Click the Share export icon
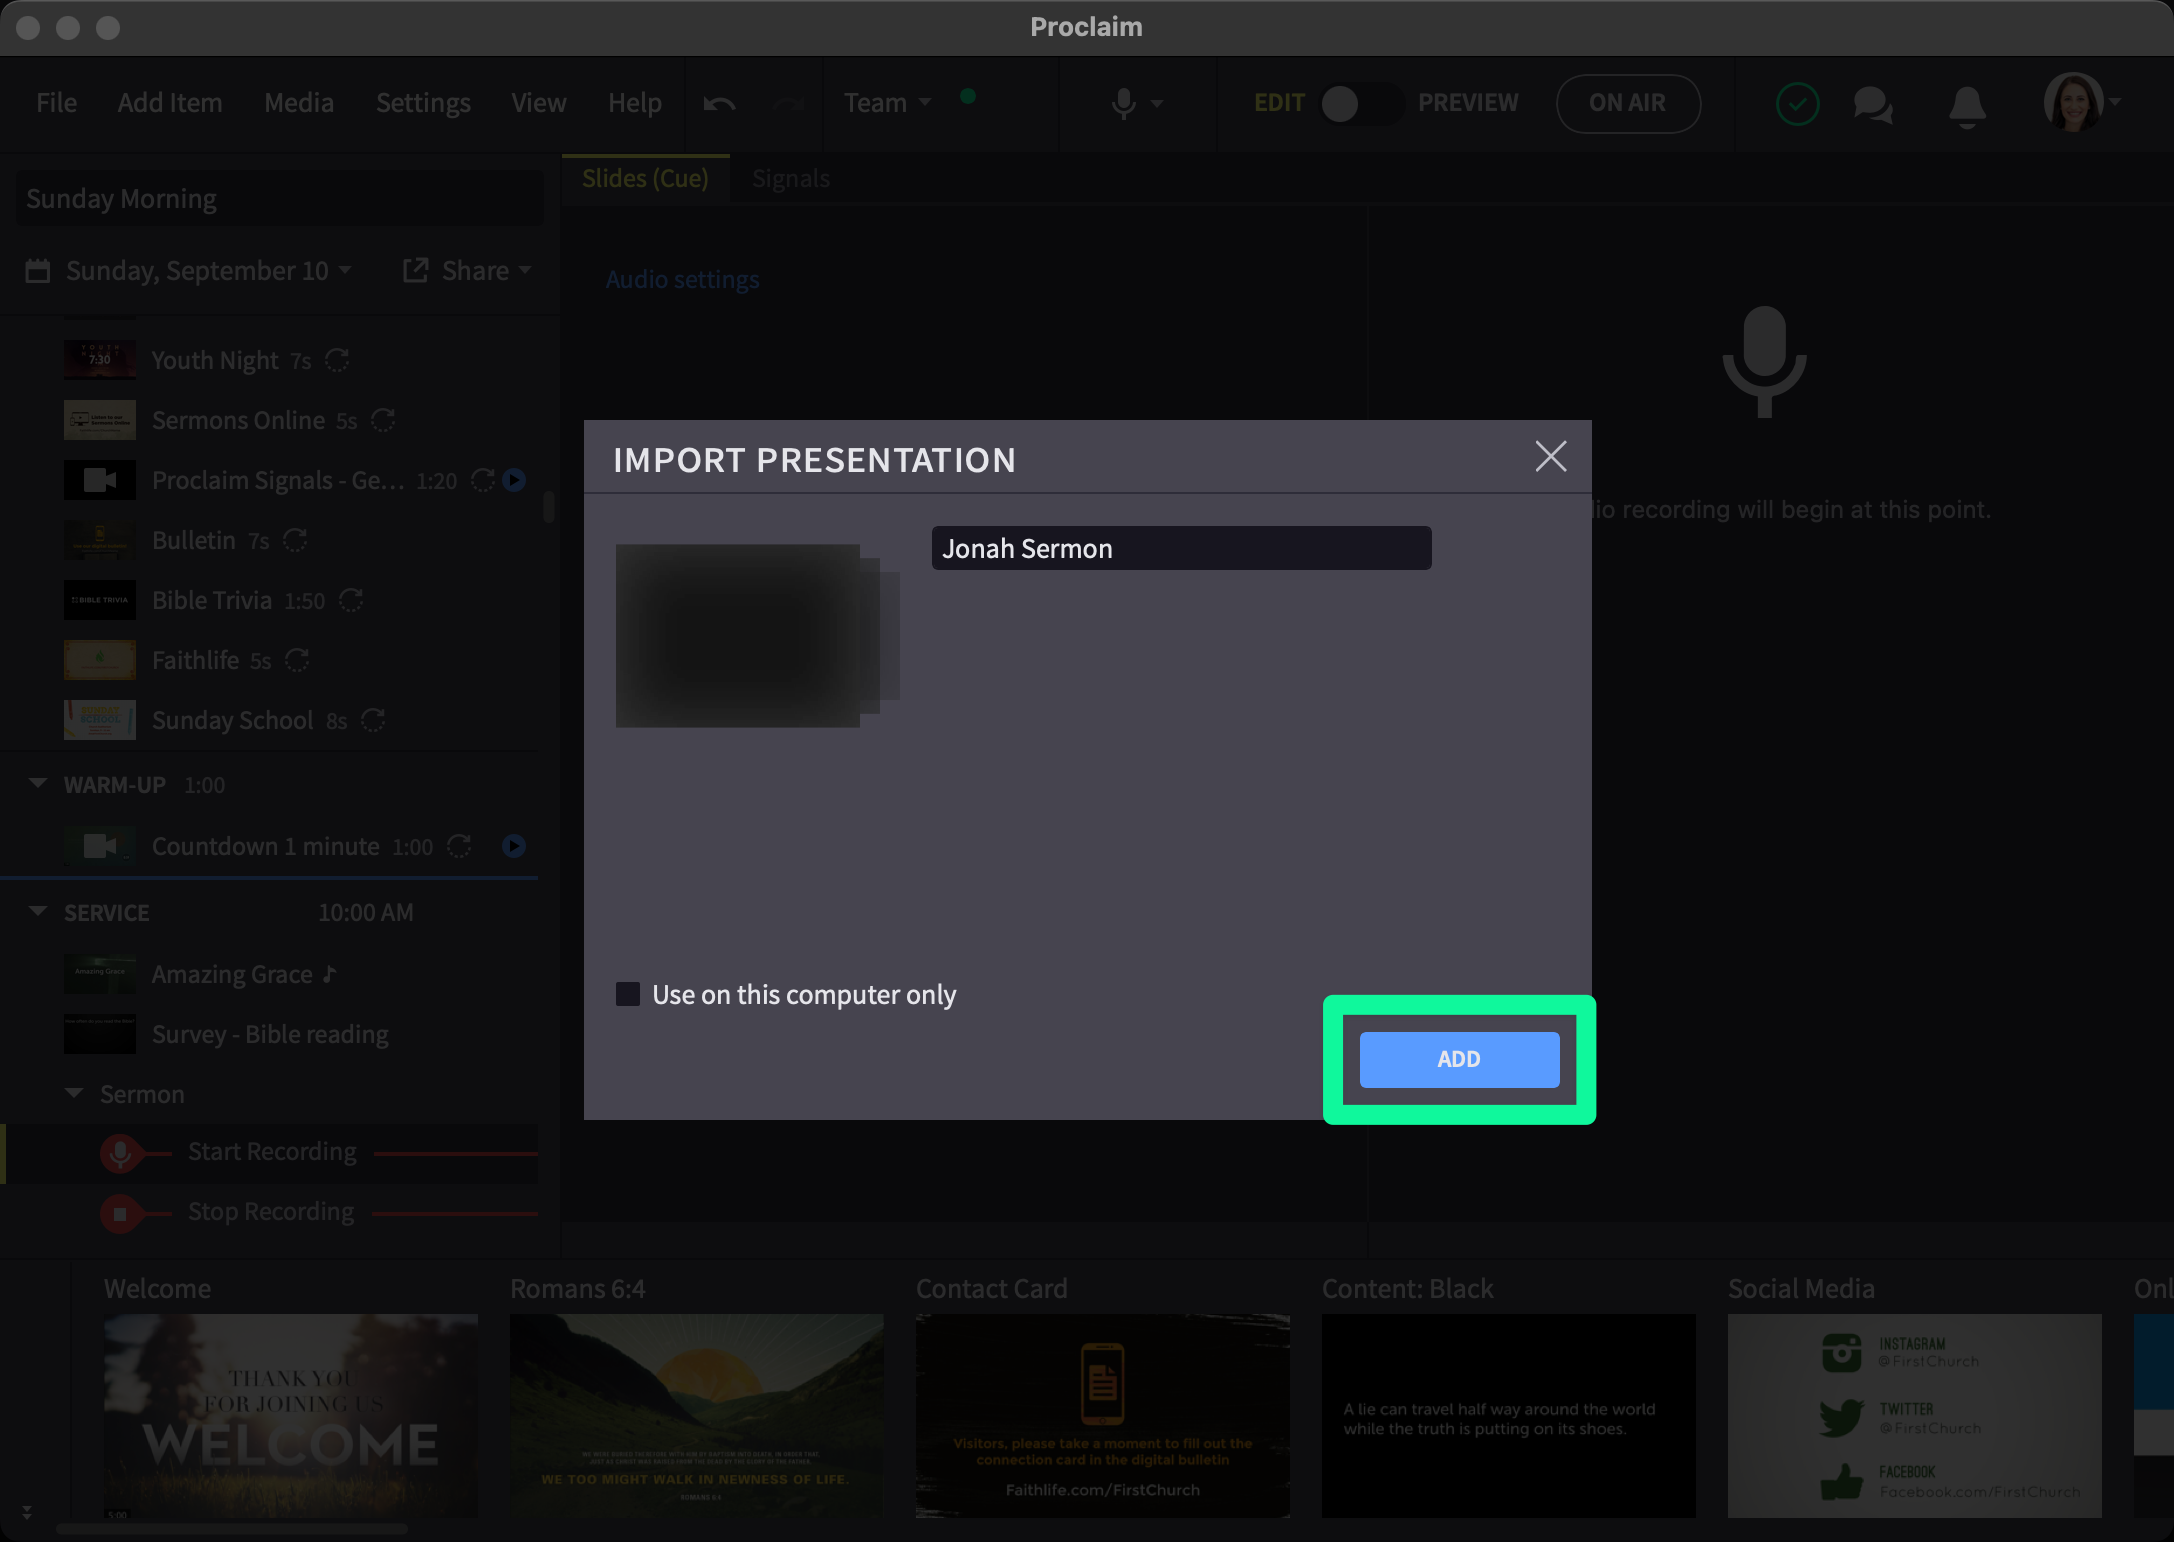This screenshot has width=2174, height=1542. 416,270
